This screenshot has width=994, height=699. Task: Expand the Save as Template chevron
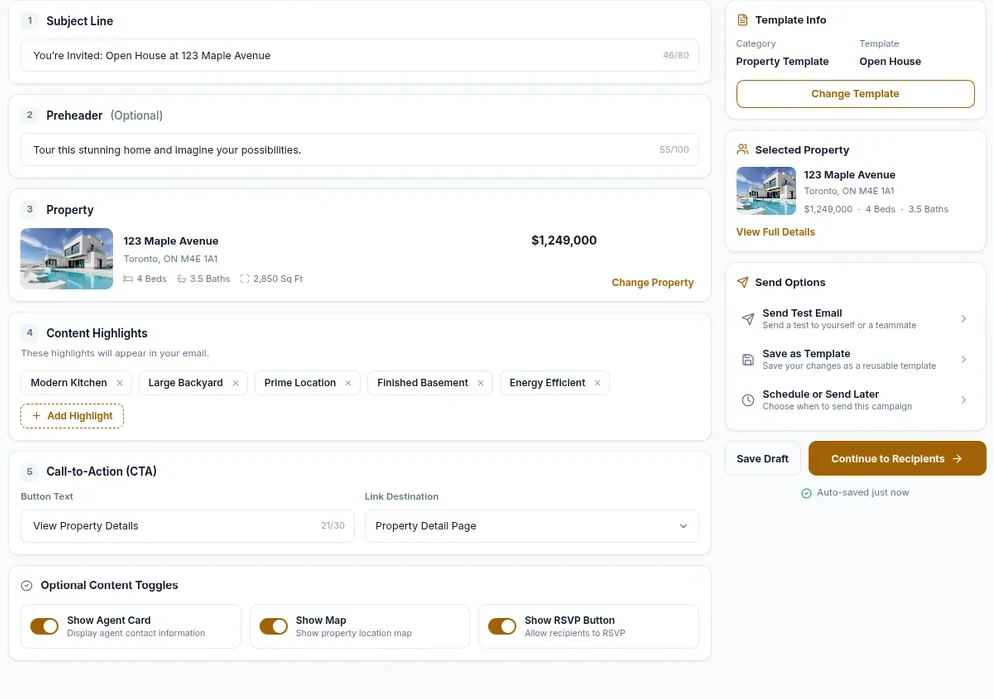[964, 359]
